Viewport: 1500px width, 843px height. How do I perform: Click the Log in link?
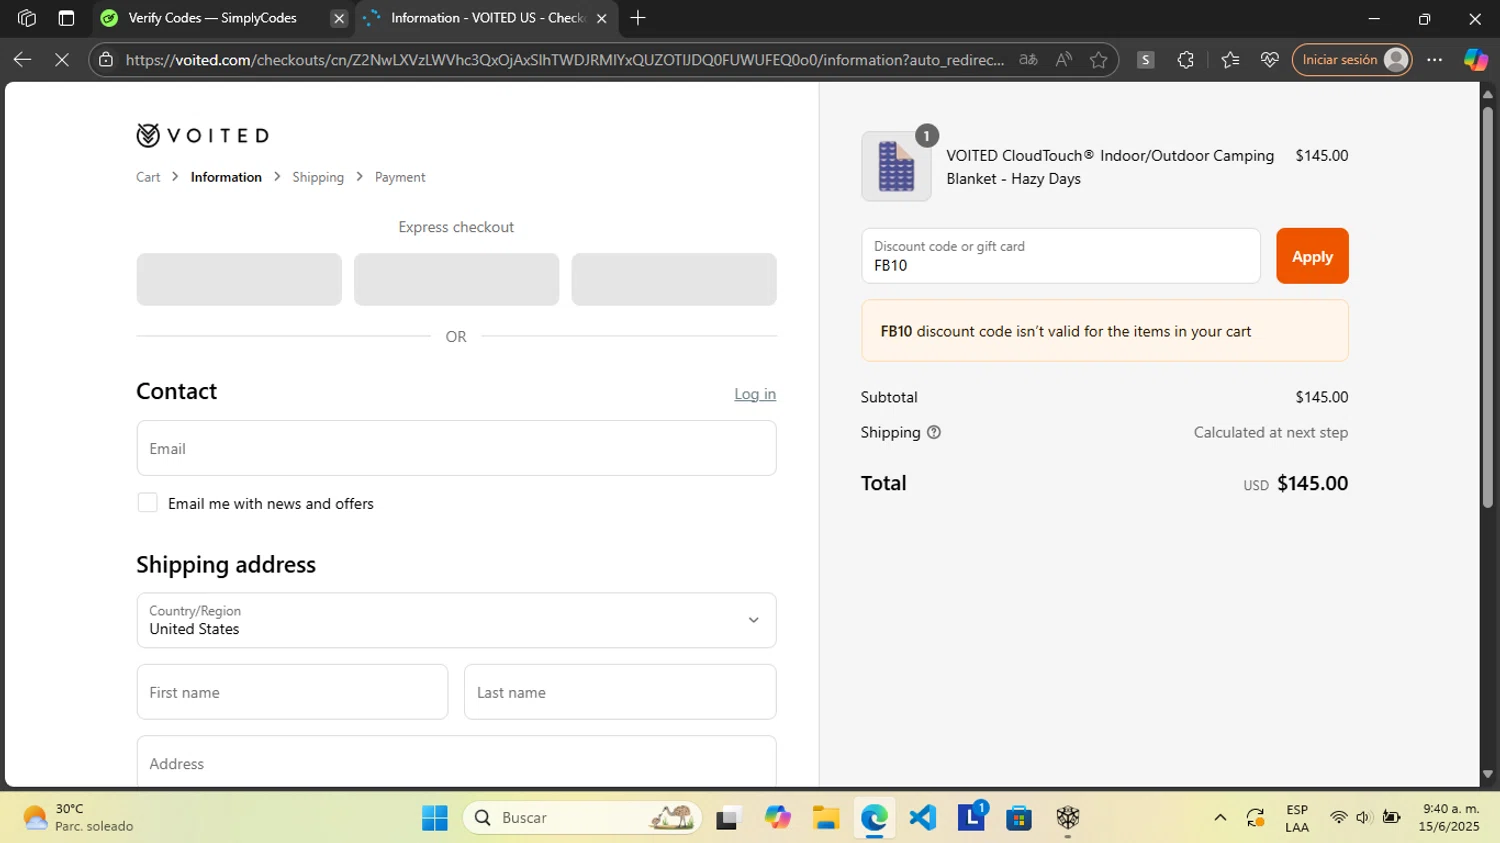pos(755,394)
